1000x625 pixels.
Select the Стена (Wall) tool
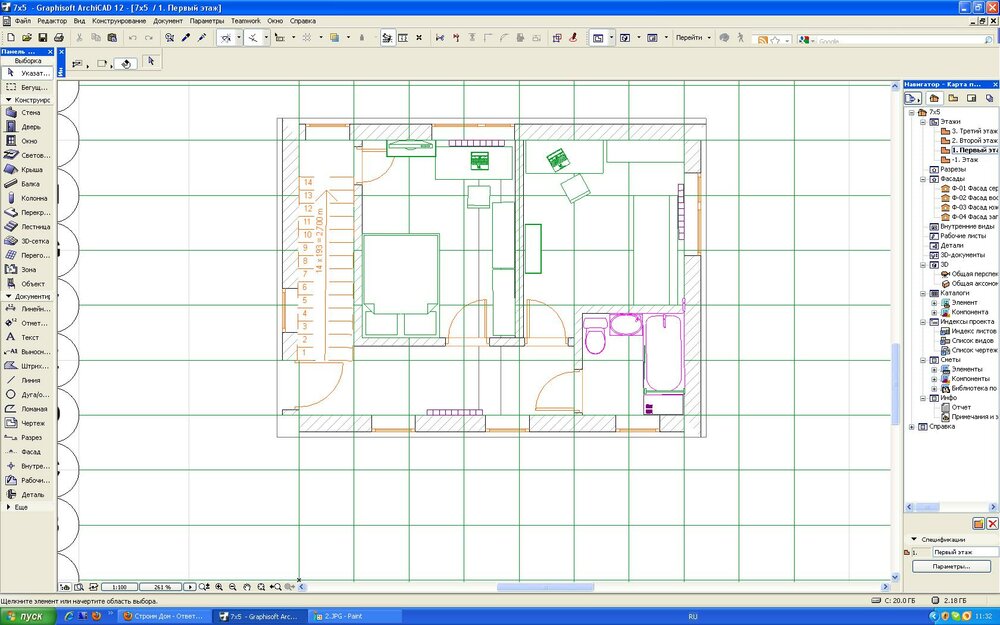[x=29, y=113]
